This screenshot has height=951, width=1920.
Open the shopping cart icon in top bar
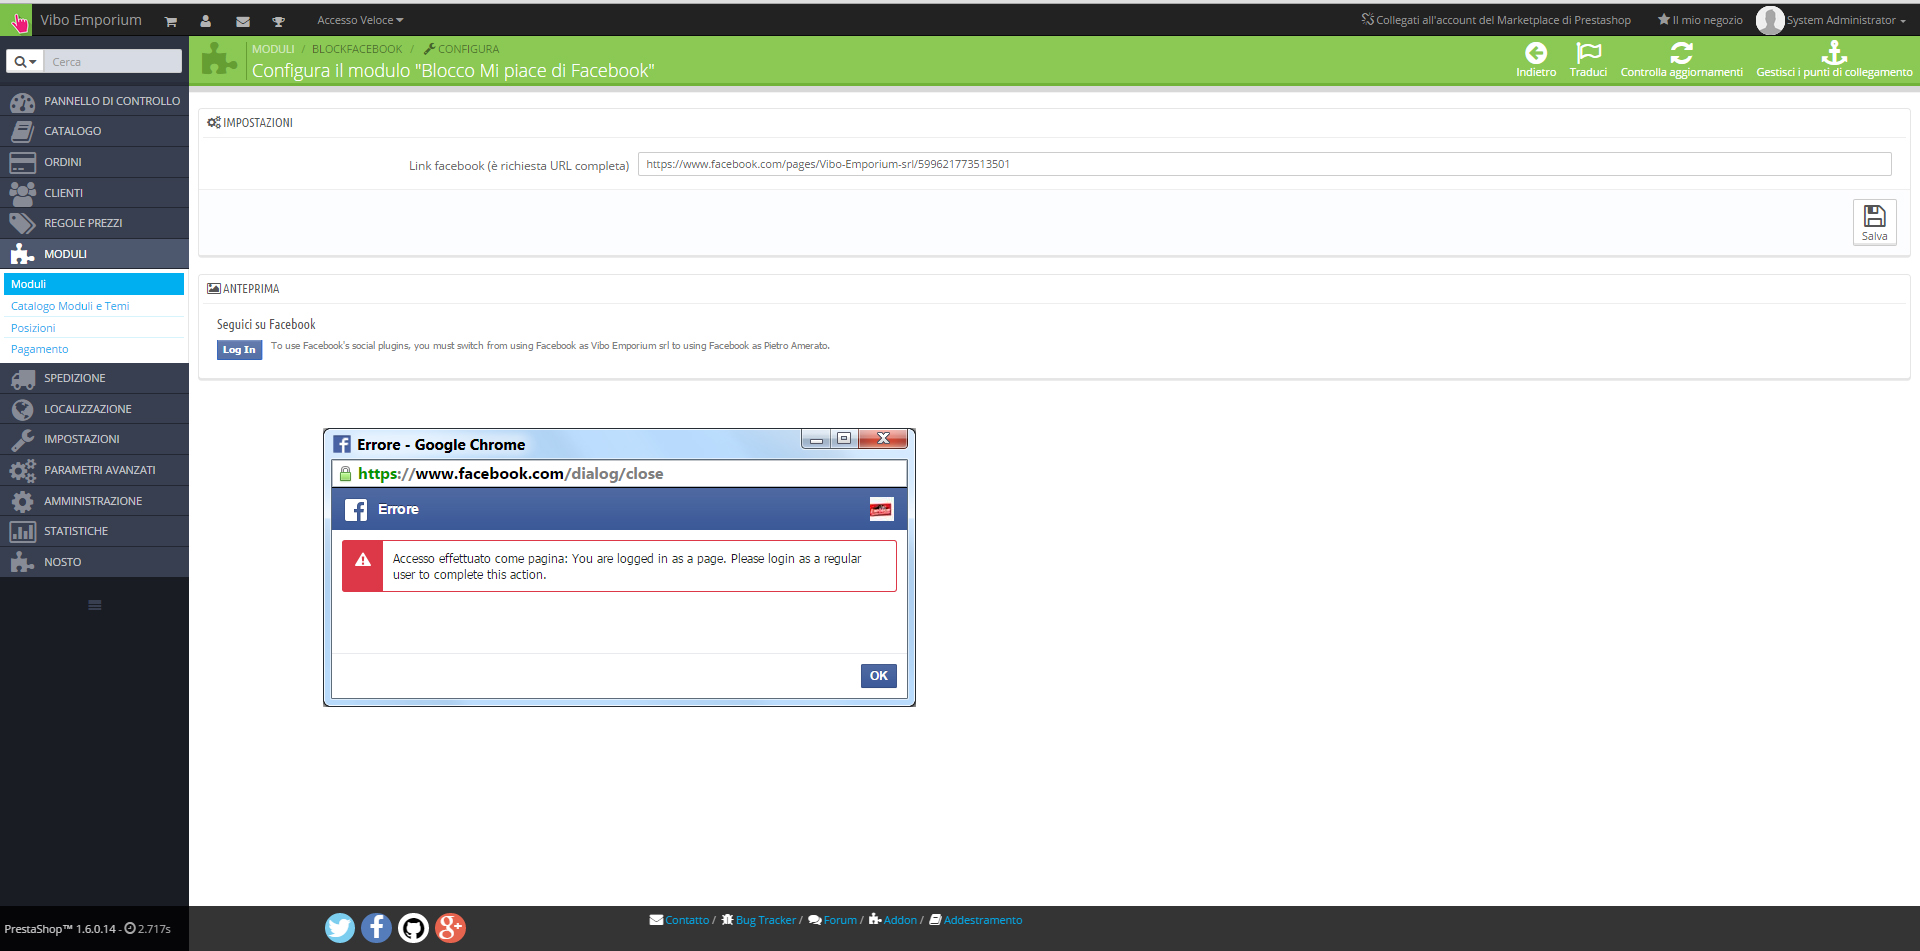pos(171,21)
